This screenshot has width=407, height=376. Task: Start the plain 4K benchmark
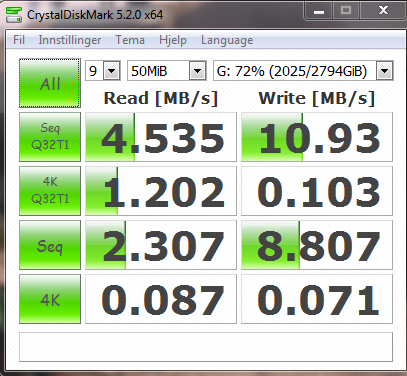point(50,299)
